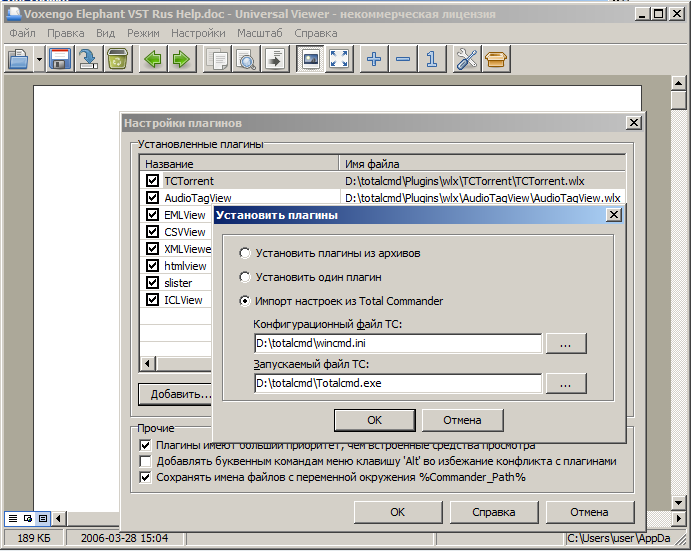Click the Zoom in plus icon
This screenshot has height=551, width=691.
[374, 59]
